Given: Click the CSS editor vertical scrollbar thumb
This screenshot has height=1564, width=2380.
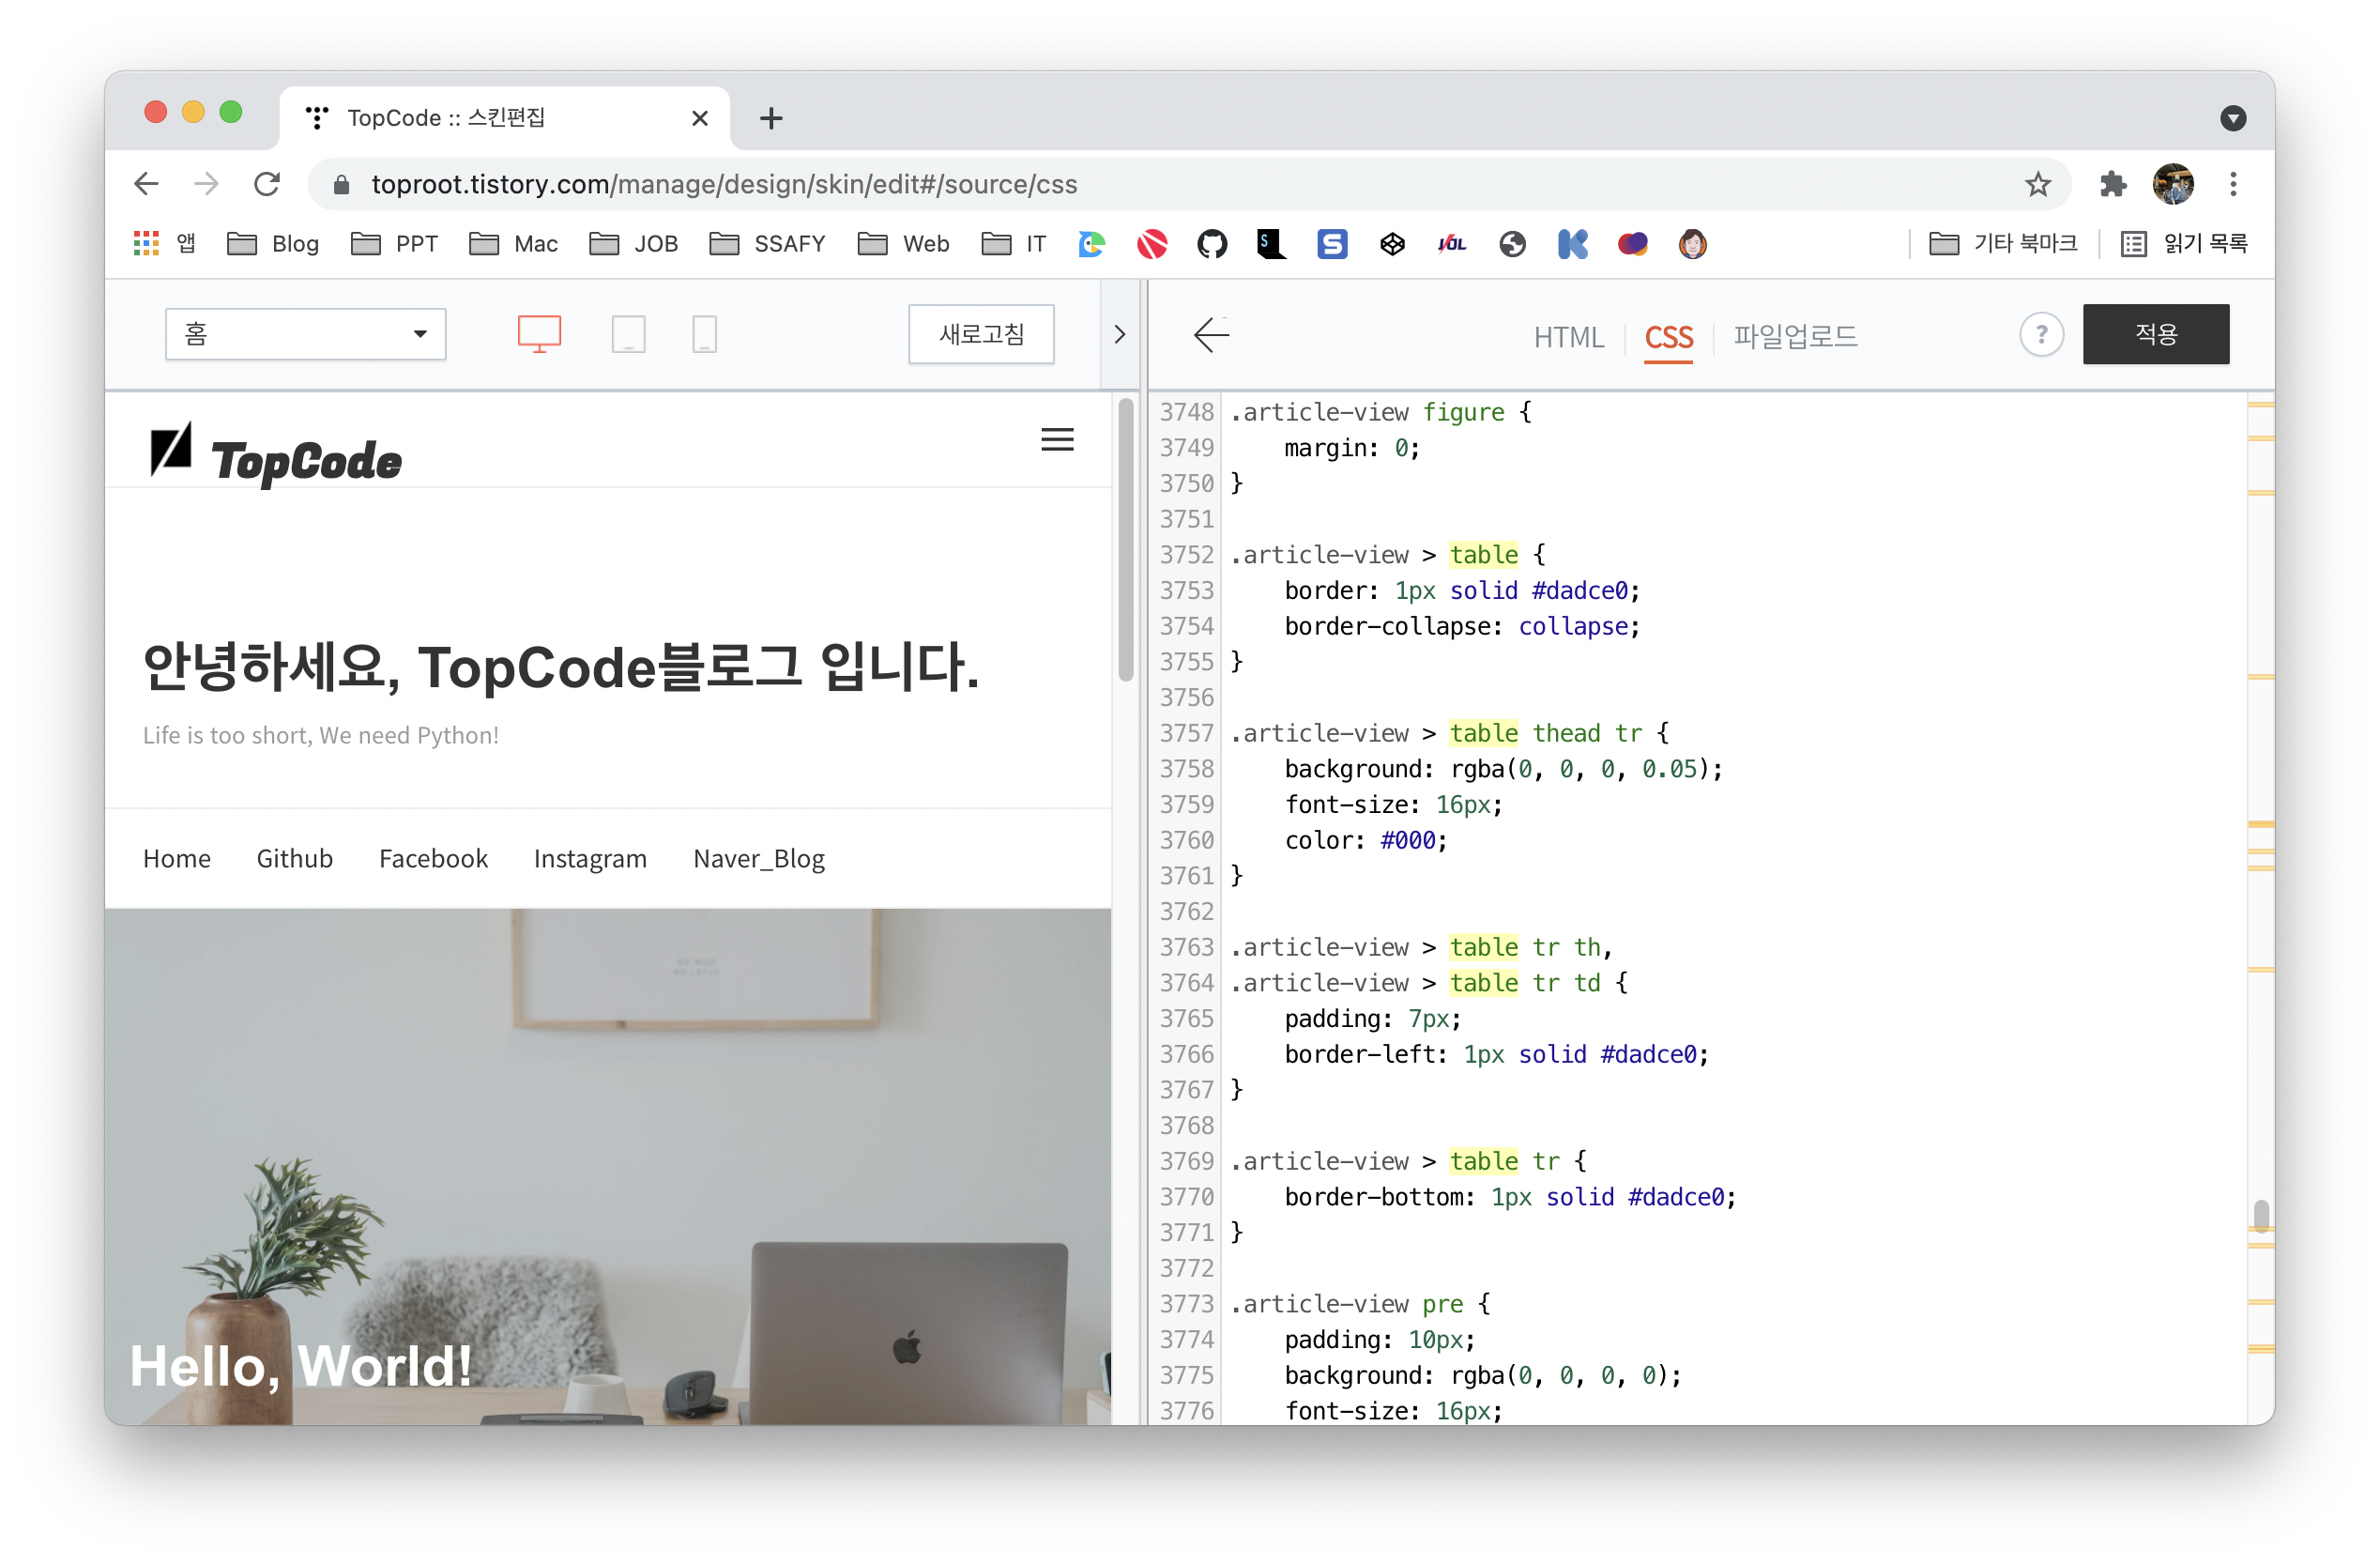Looking at the screenshot, I should pos(2260,1216).
